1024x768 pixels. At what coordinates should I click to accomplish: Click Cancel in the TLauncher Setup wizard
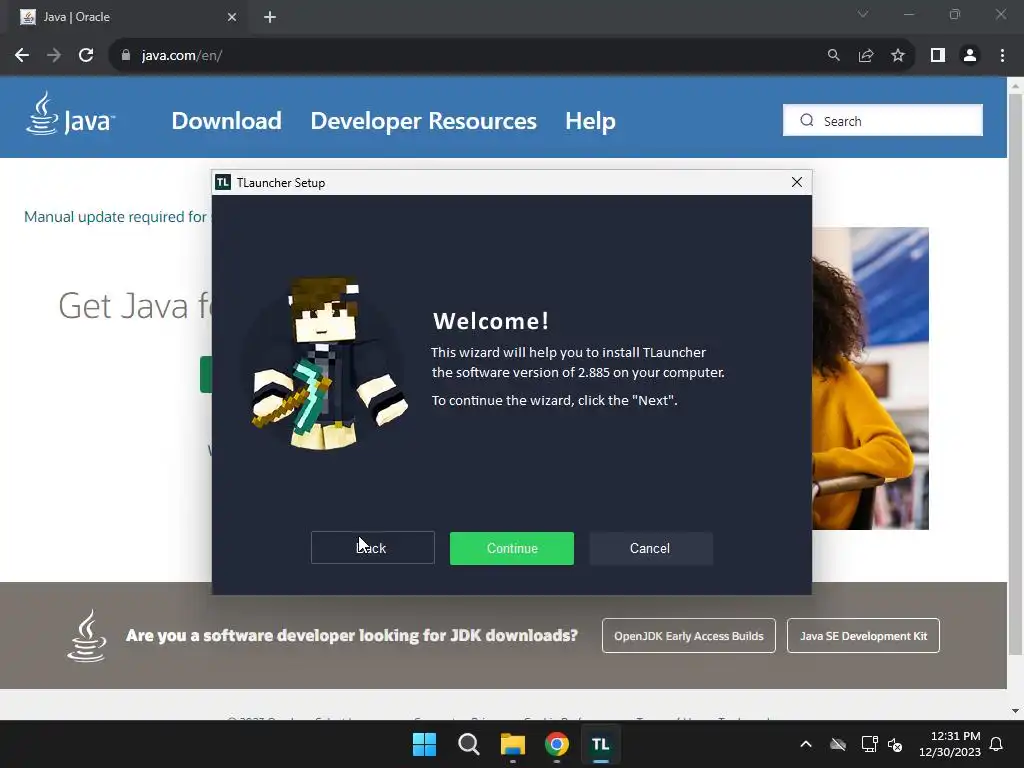650,548
